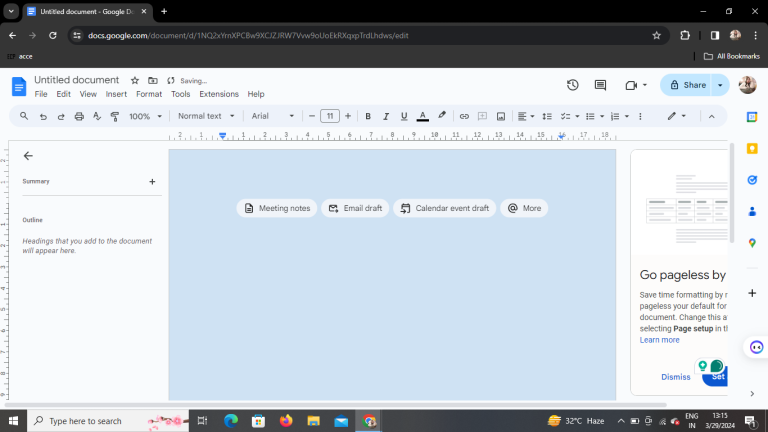Screen dimensions: 768x432
Task: Open checklist menu arrow
Action: coord(577,117)
